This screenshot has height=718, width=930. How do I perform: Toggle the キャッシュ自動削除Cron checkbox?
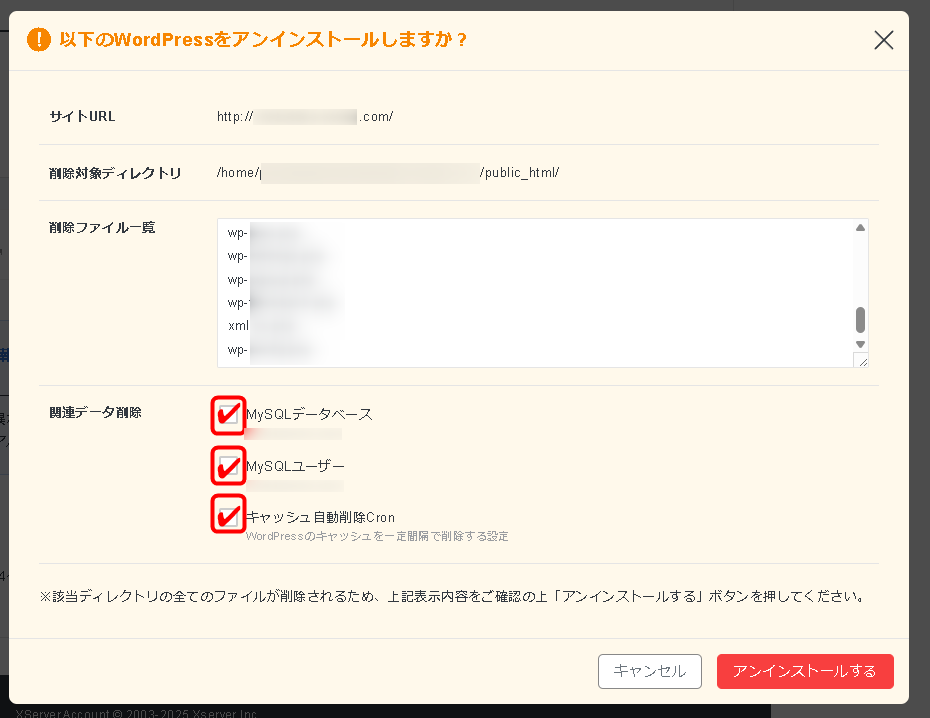pyautogui.click(x=228, y=515)
